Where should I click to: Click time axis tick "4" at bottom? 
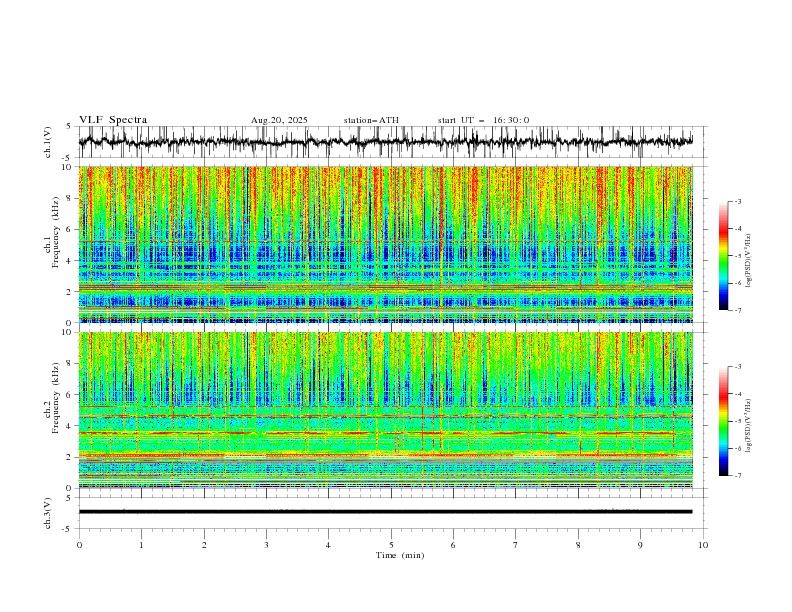point(328,545)
